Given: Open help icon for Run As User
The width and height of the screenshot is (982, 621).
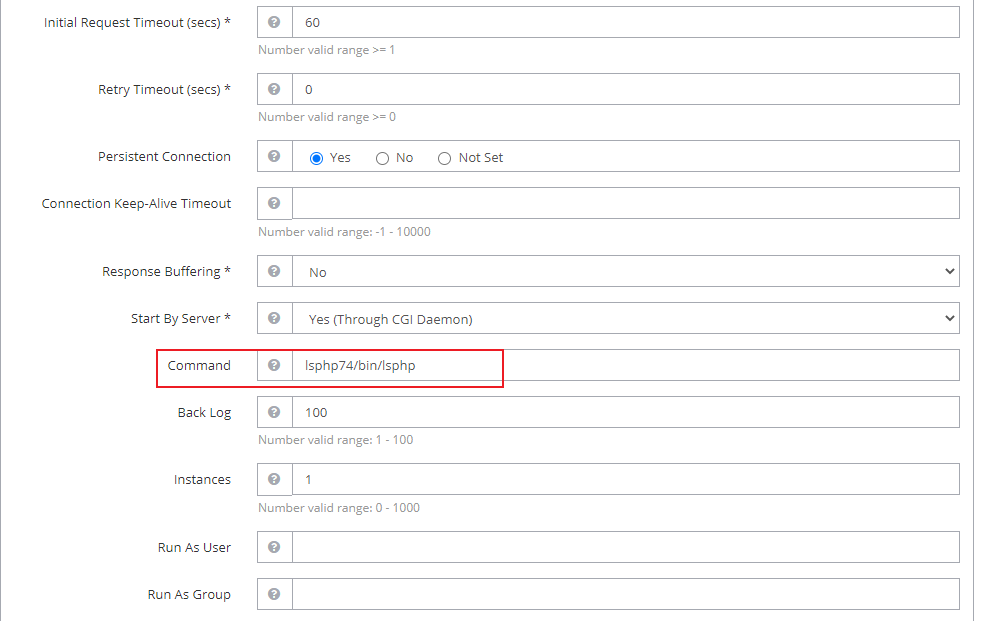Looking at the screenshot, I should coord(274,547).
